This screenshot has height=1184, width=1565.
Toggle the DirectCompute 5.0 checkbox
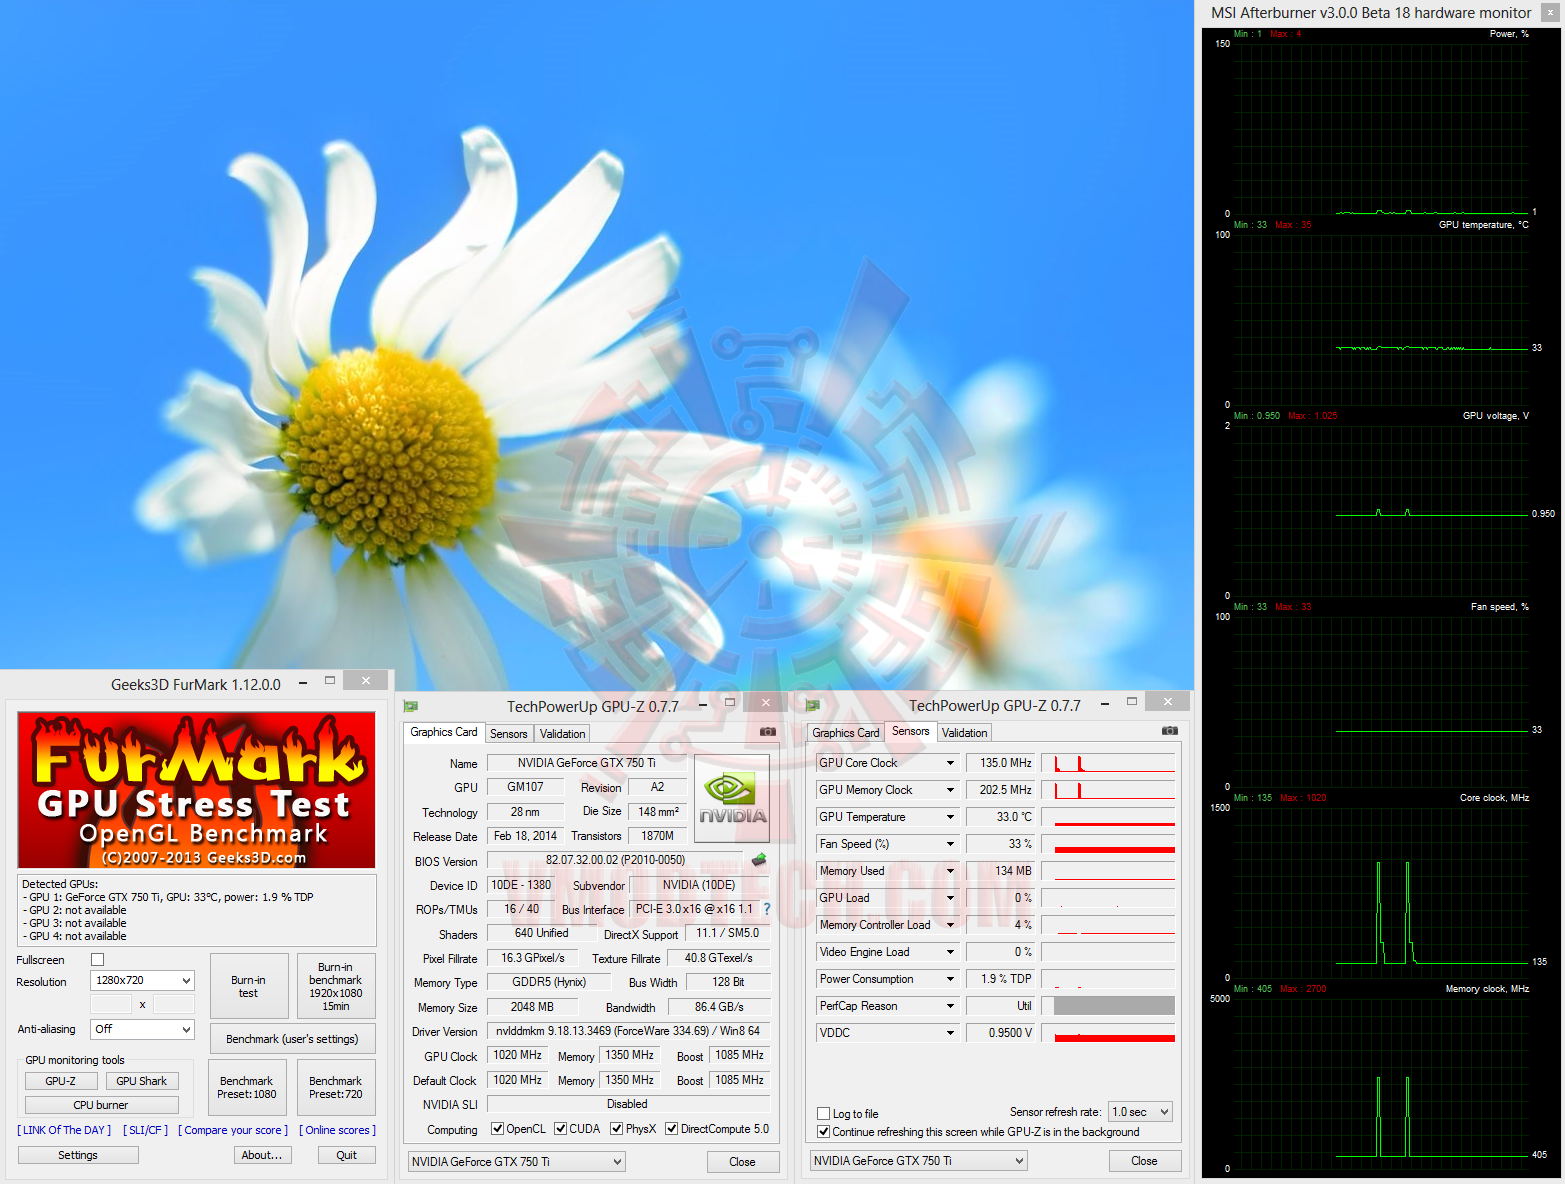(x=672, y=1129)
